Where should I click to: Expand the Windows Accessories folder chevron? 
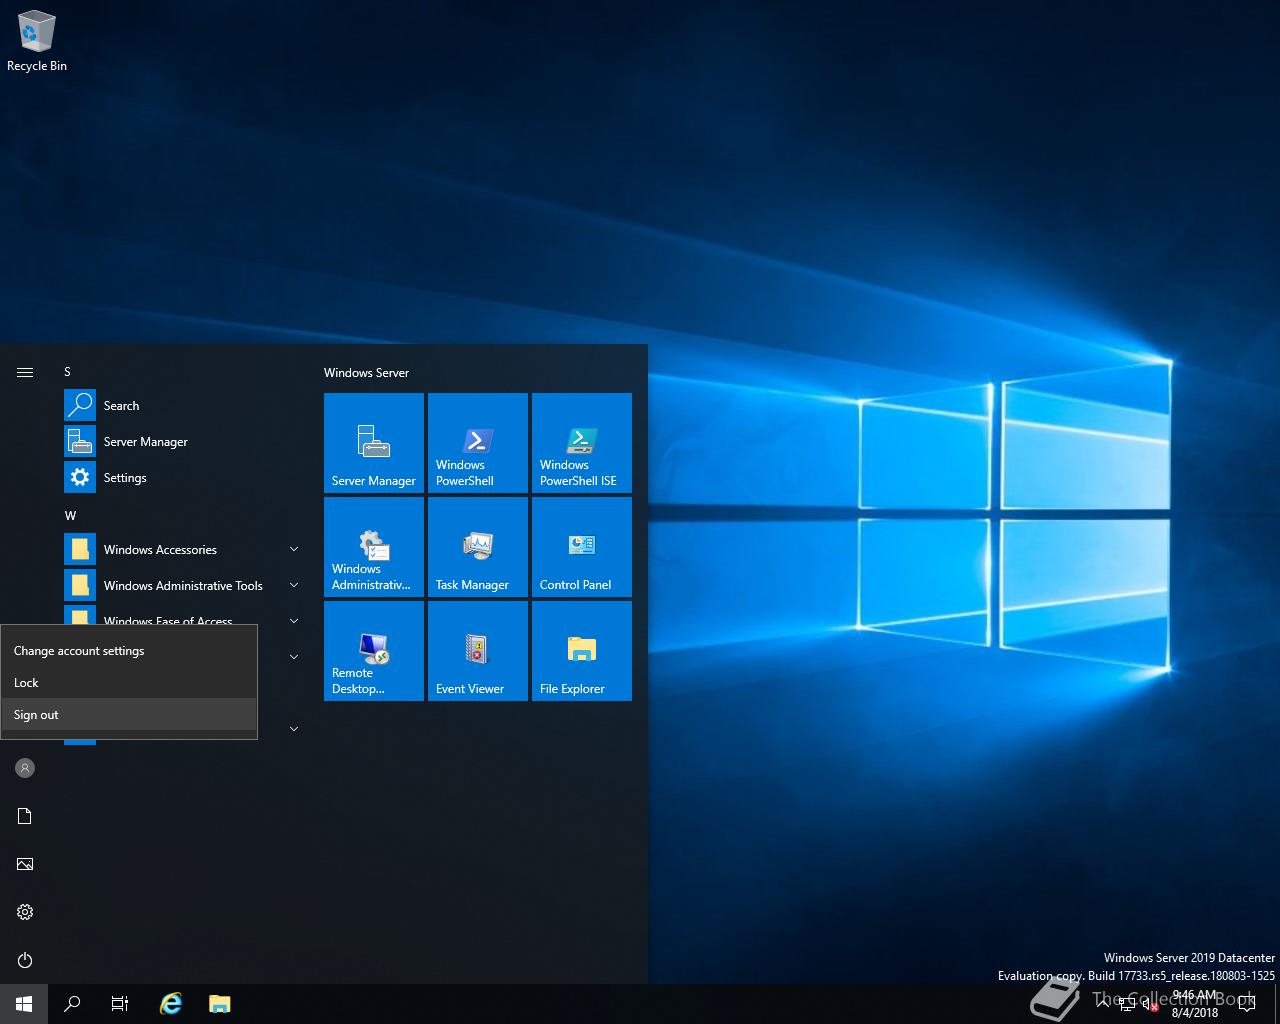294,549
